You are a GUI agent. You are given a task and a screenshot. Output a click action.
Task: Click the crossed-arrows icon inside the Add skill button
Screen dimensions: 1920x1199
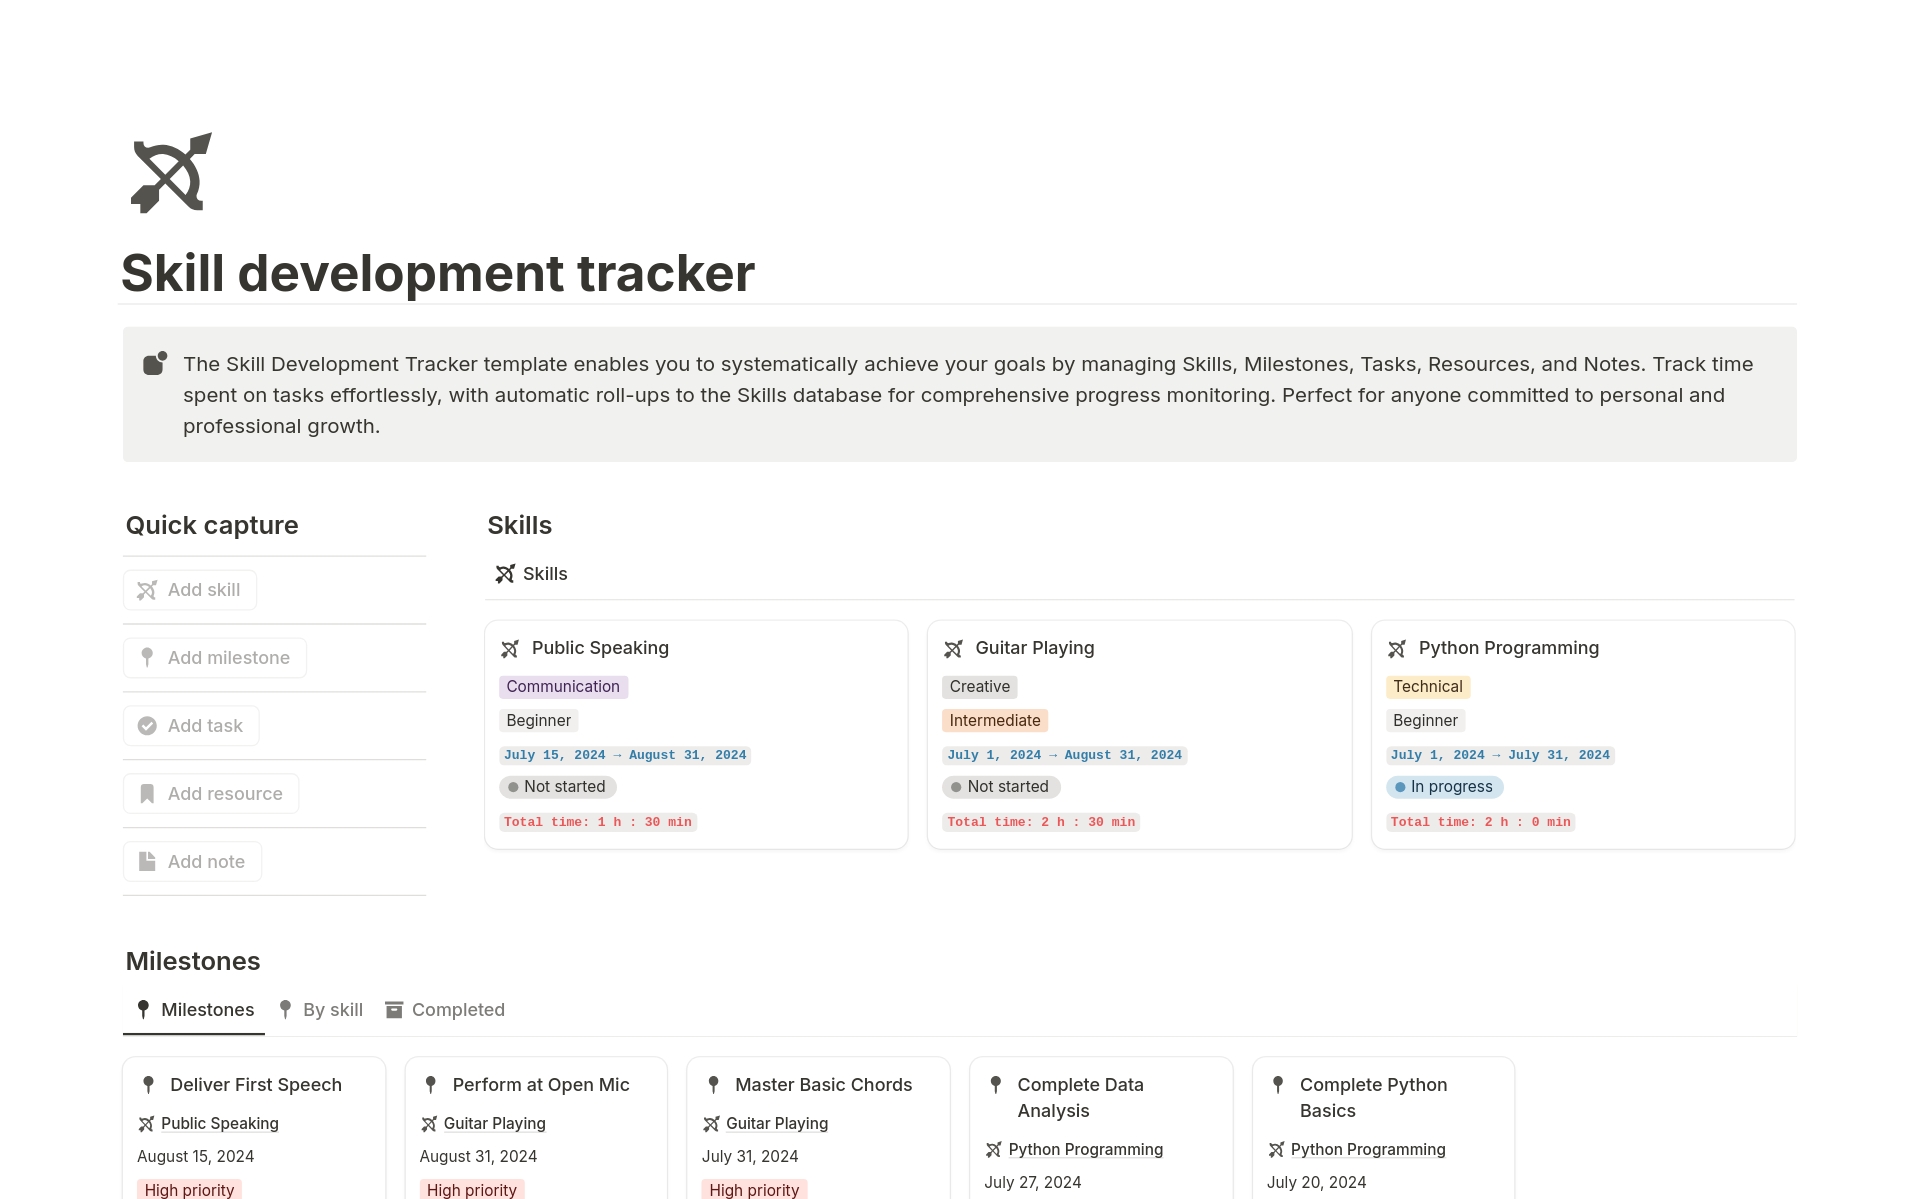(147, 590)
